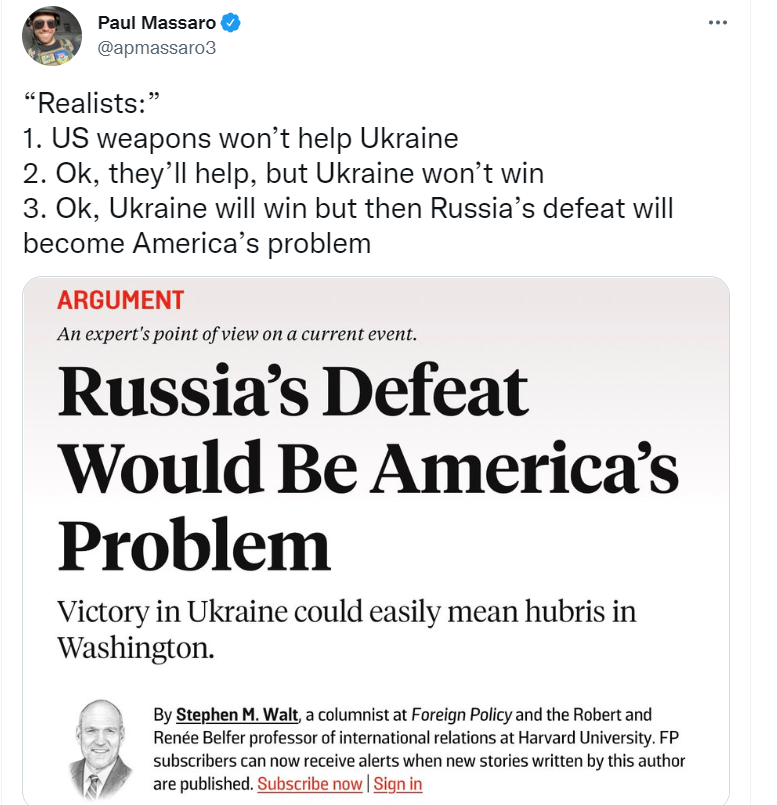777x805 pixels.
Task: Open Paul Massaro's display name link
Action: [158, 23]
